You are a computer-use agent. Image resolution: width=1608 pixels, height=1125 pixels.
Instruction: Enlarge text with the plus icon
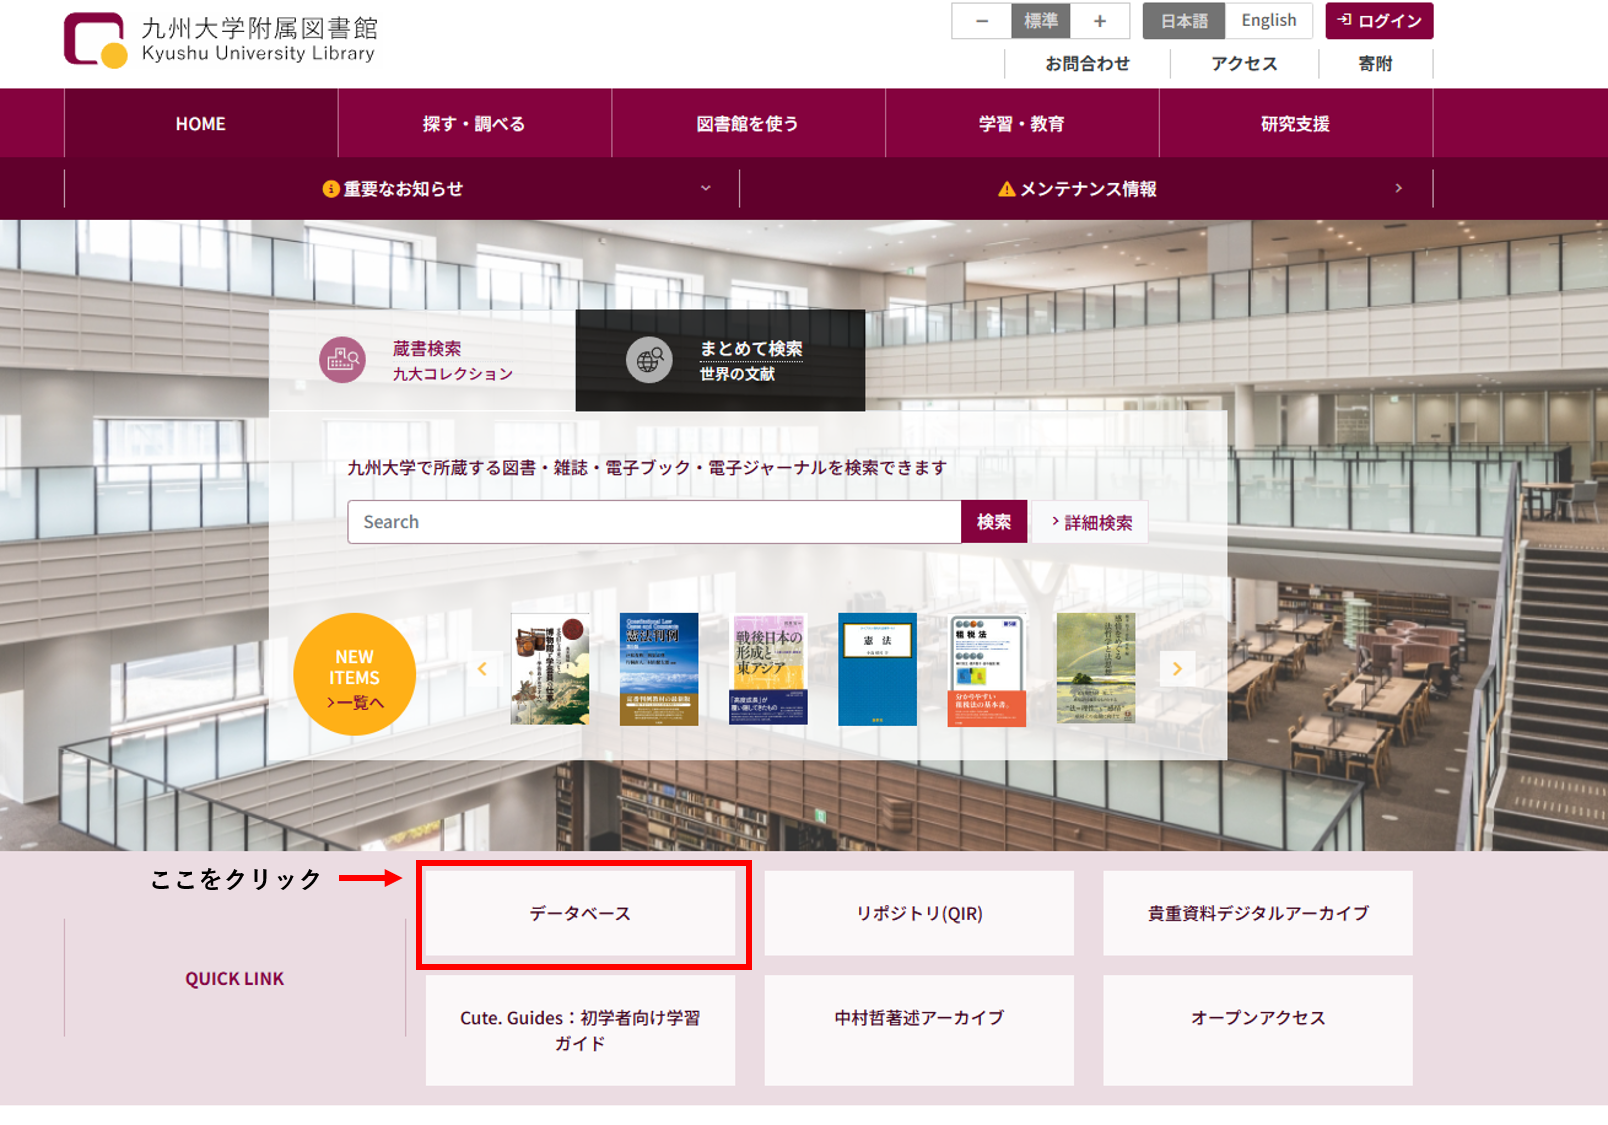point(1100,20)
